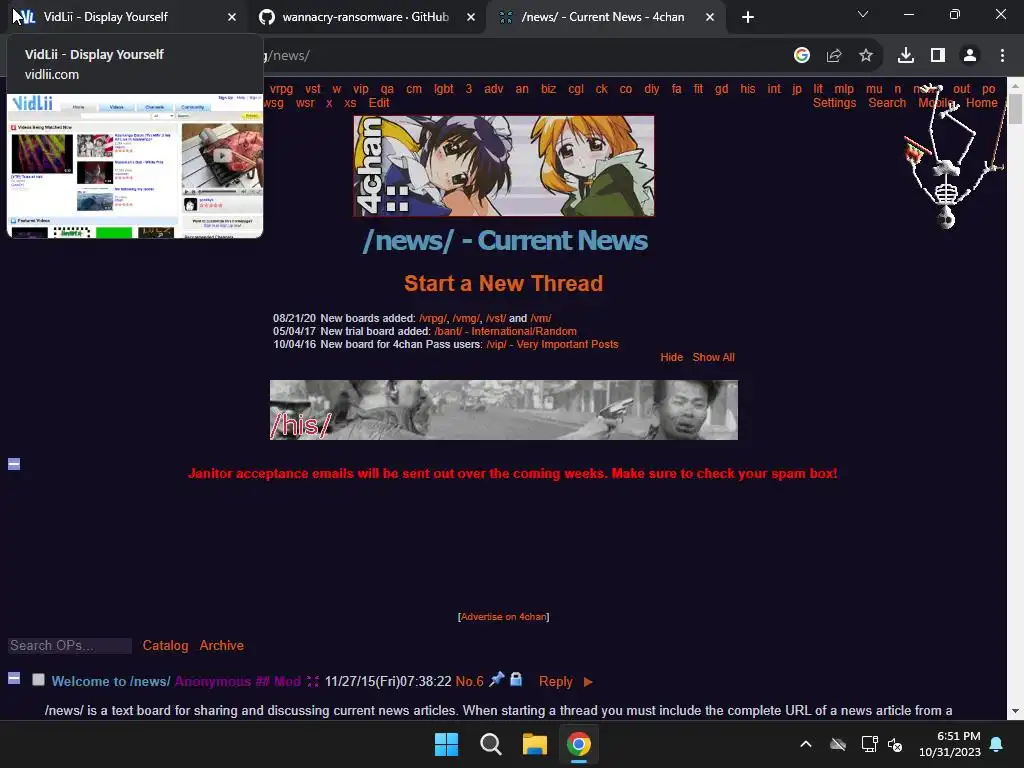
Task: Close the 4chan /news/ tab
Action: 710,18
